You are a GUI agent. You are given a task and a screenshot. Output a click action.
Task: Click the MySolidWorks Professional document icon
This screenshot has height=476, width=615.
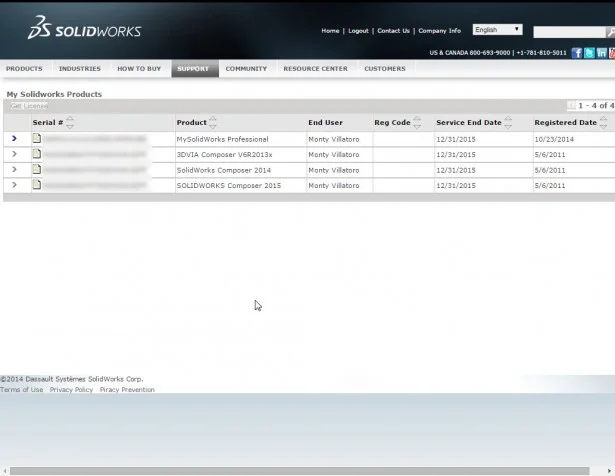37,139
